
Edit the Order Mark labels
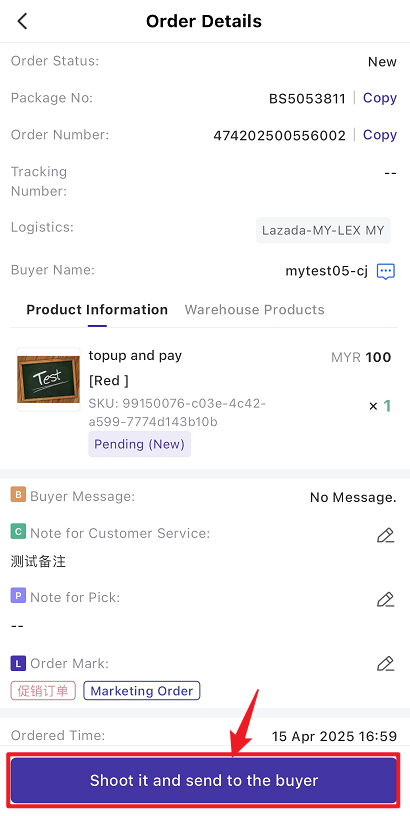(385, 664)
